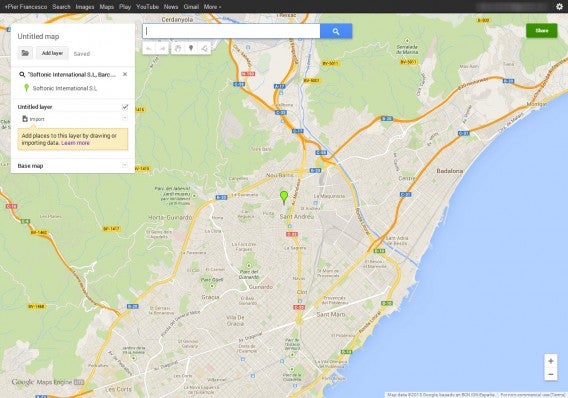
Task: Open Gmail in the Google bar
Action: tap(191, 7)
